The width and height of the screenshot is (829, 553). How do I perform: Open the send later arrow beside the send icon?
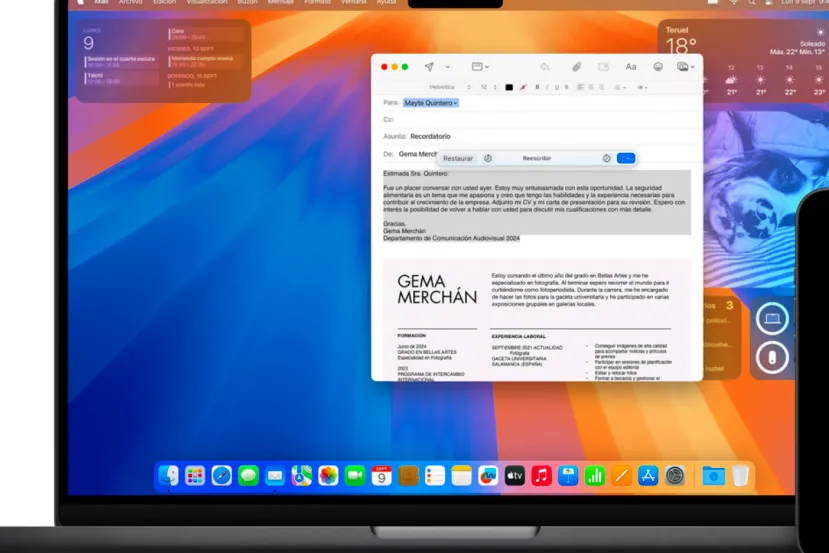[447, 67]
